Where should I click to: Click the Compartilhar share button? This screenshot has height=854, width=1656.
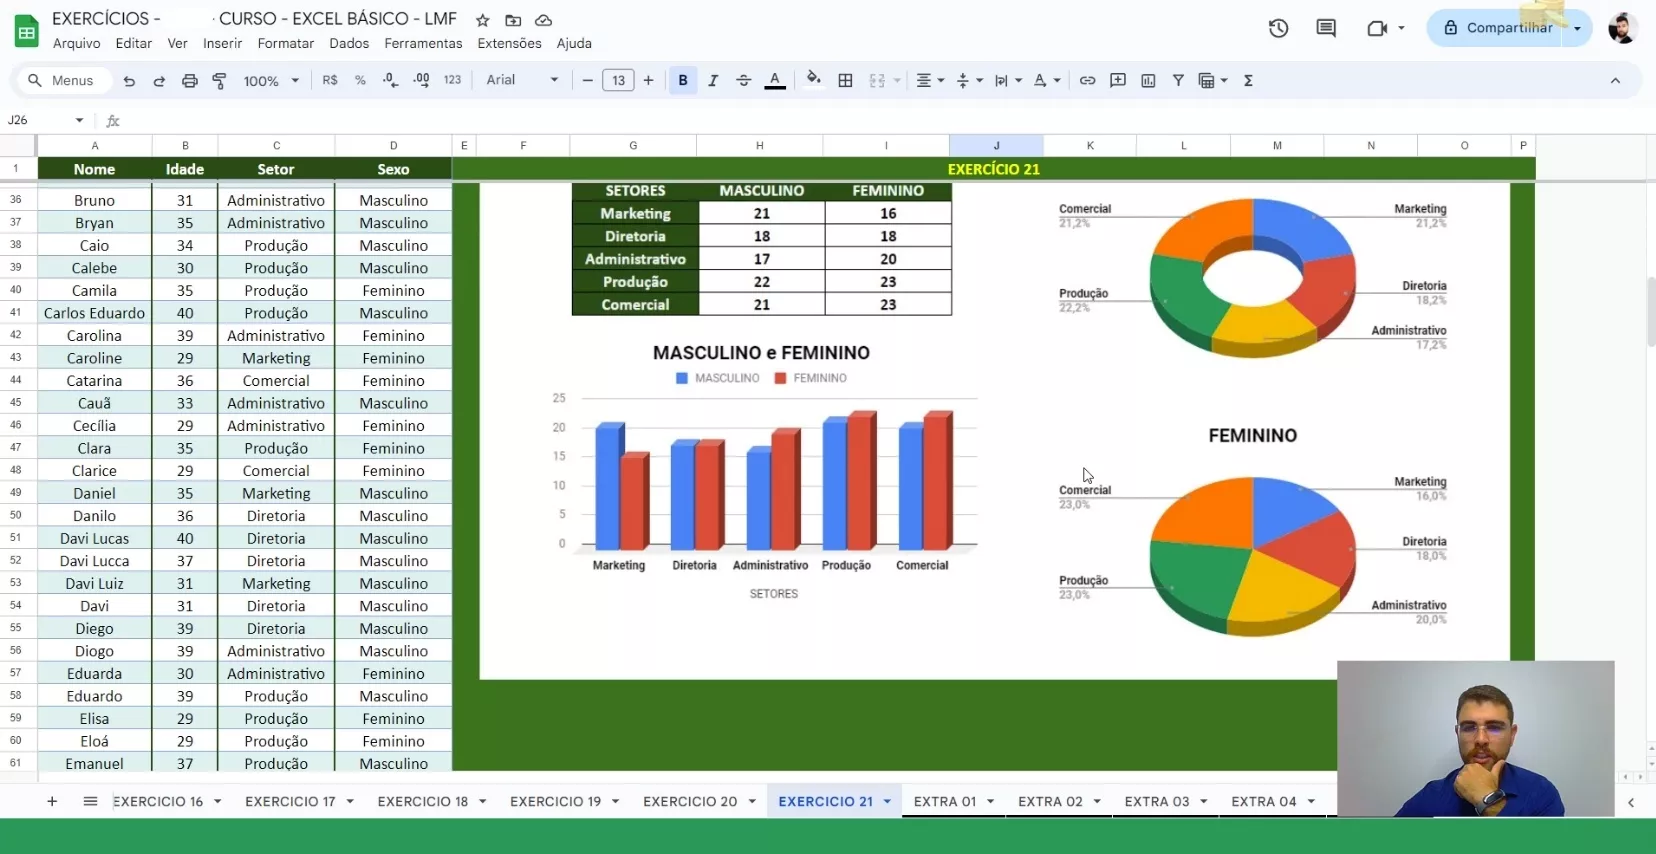1497,28
